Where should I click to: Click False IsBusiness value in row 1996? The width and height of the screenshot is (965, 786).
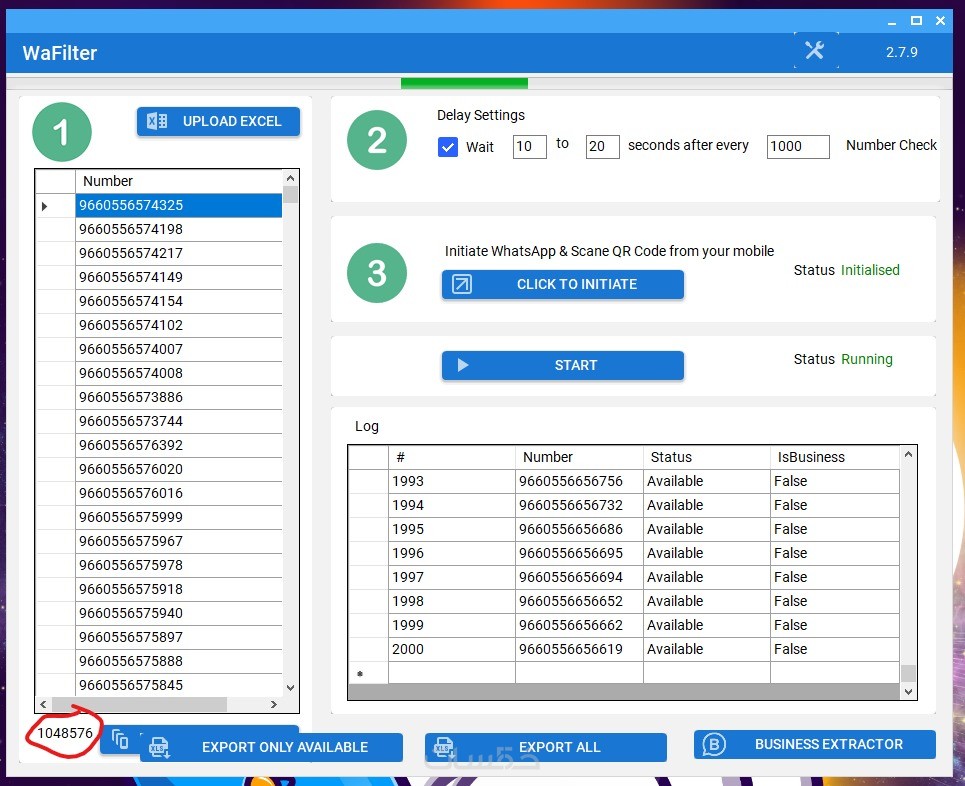pyautogui.click(x=835, y=553)
